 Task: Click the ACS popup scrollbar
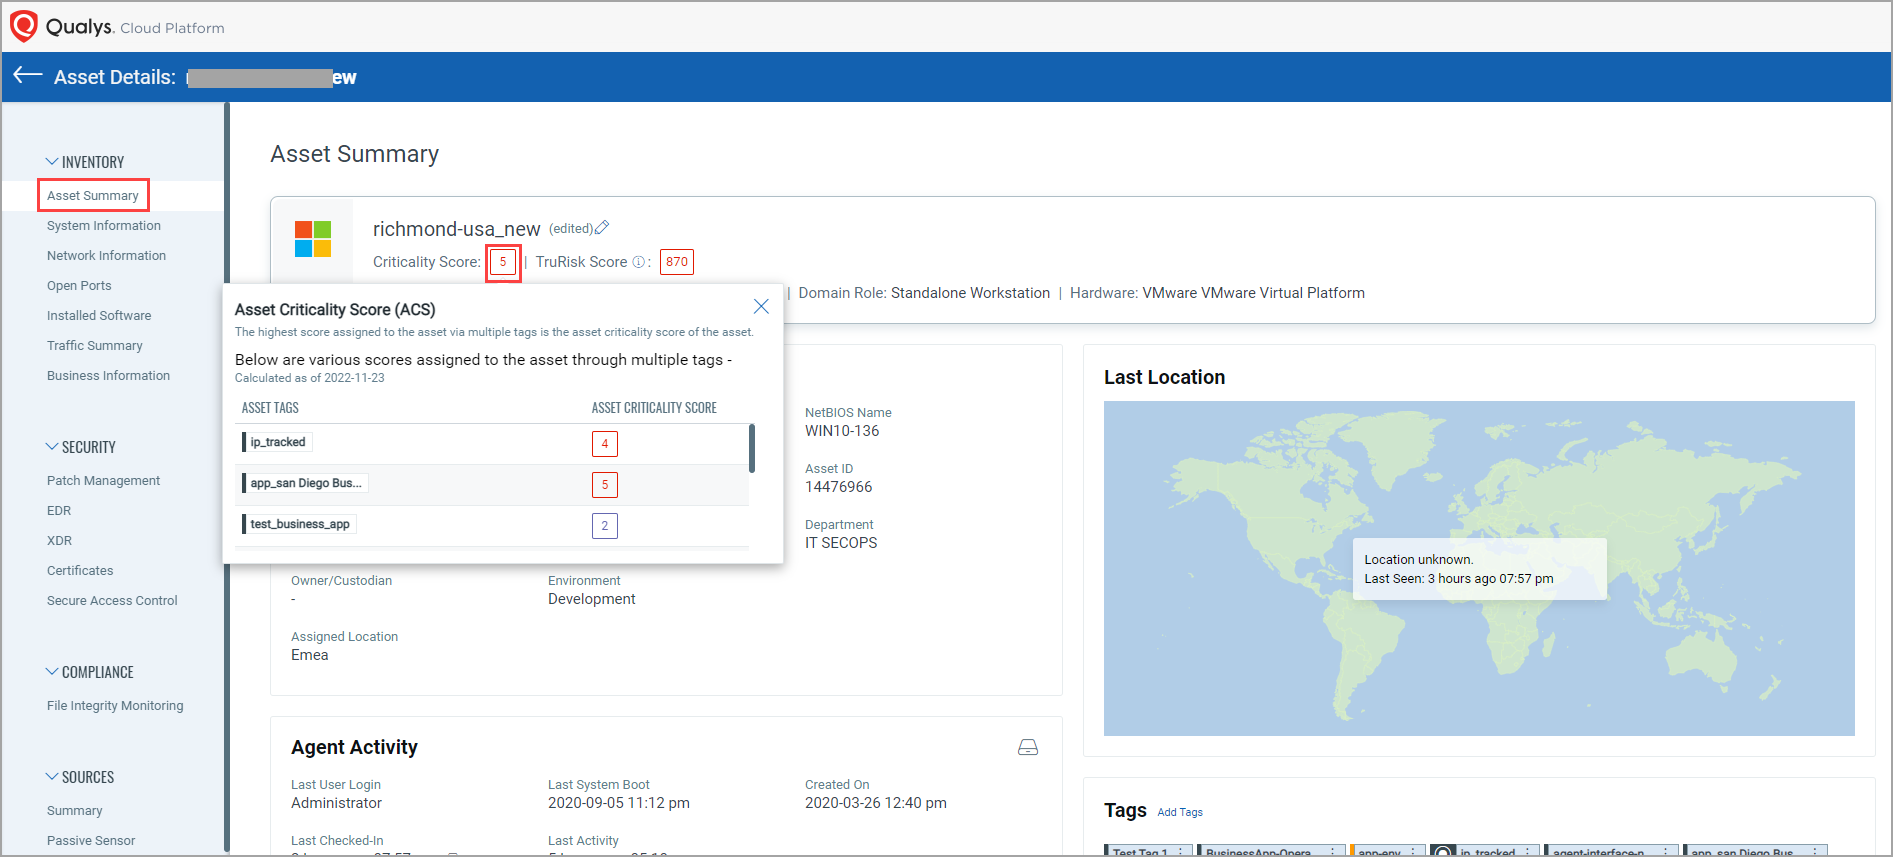pos(752,448)
